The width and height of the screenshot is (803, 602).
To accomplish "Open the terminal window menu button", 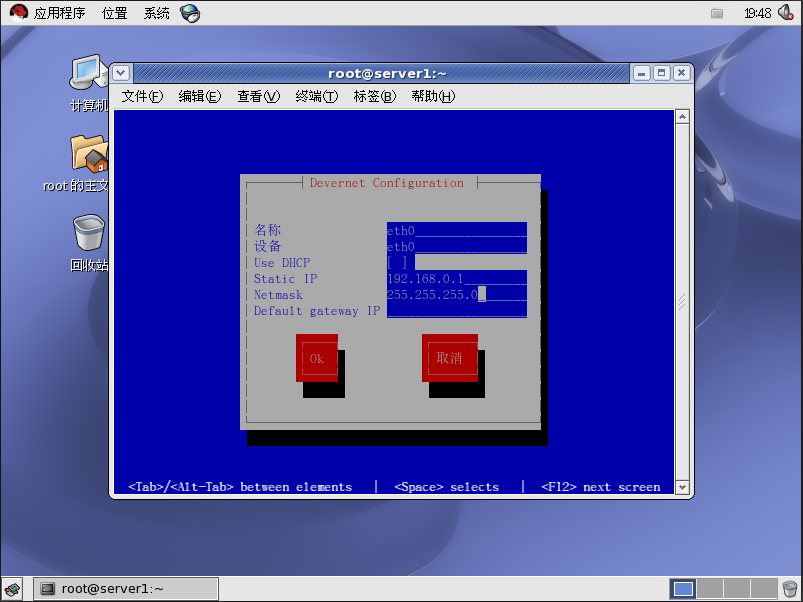I will pos(121,73).
